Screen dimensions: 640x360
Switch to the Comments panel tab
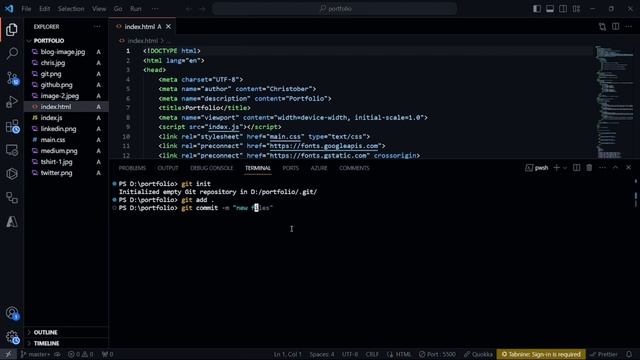pos(354,168)
